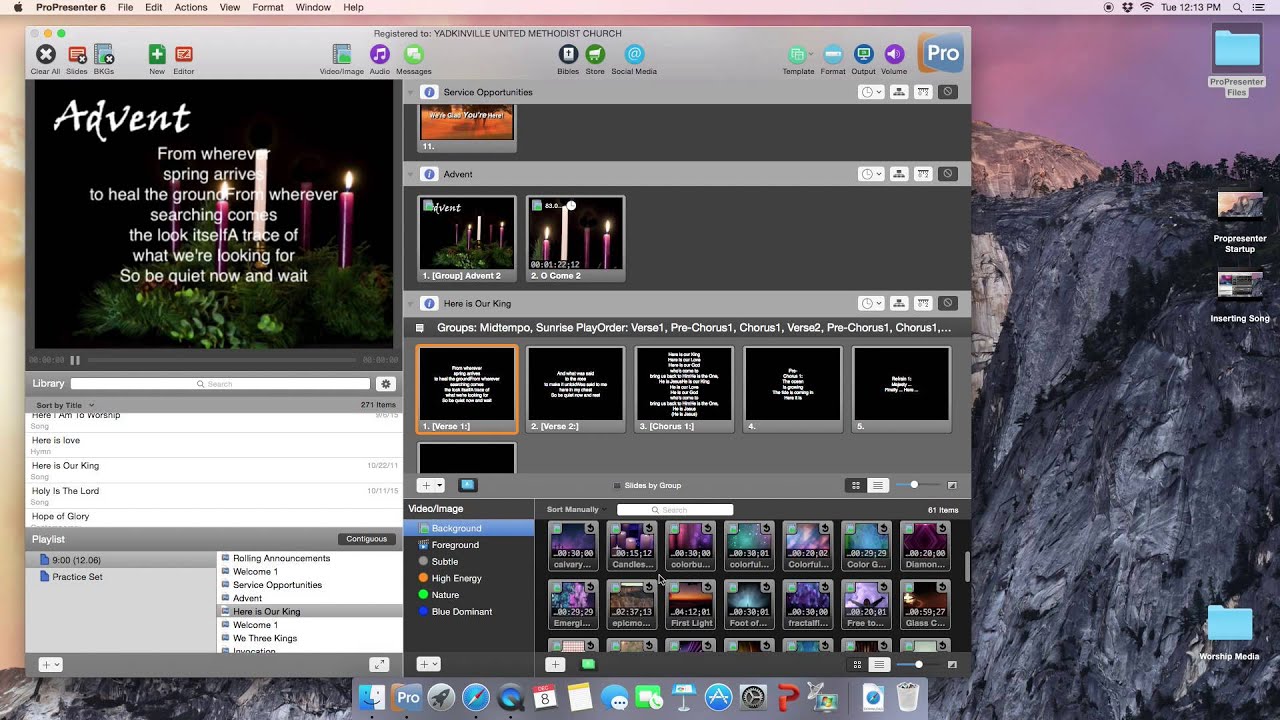Collapse the Here is Our King section

(x=410, y=303)
